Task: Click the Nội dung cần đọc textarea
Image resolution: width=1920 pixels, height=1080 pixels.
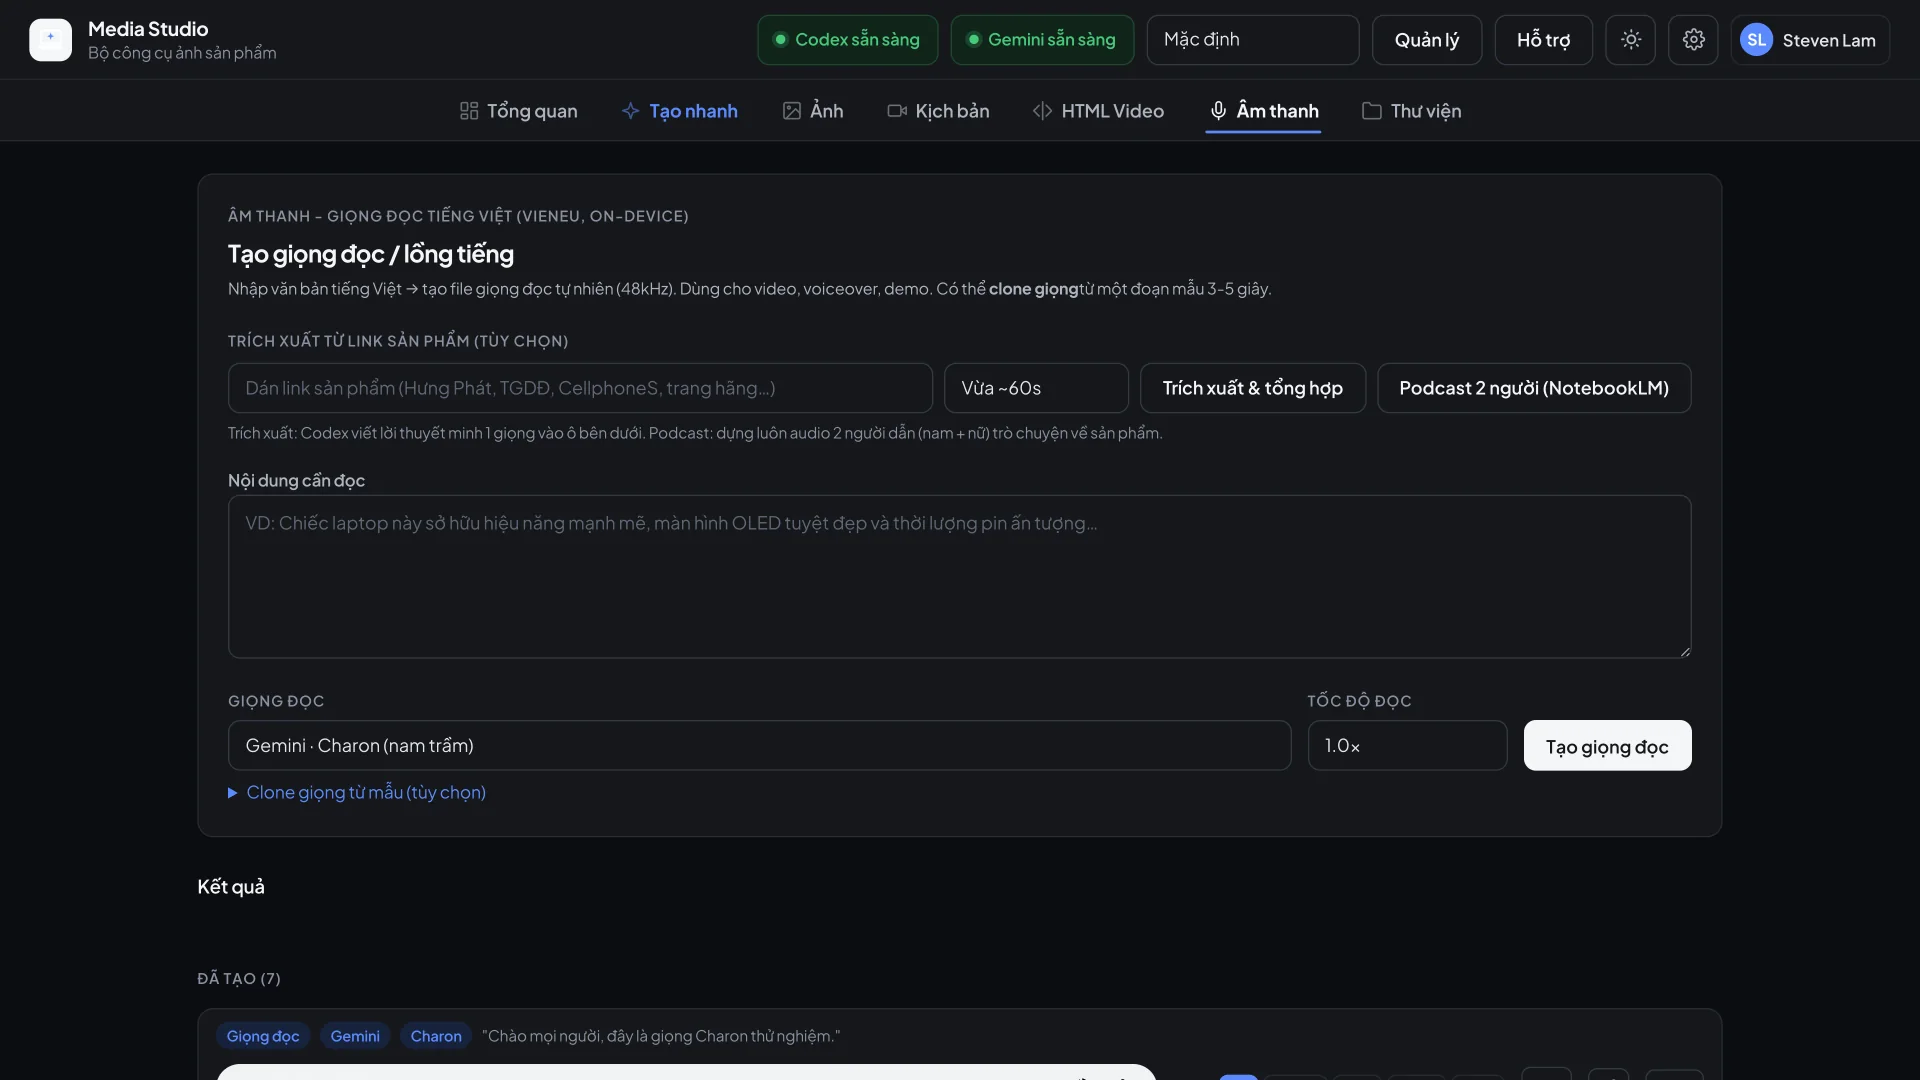Action: pyautogui.click(x=959, y=577)
